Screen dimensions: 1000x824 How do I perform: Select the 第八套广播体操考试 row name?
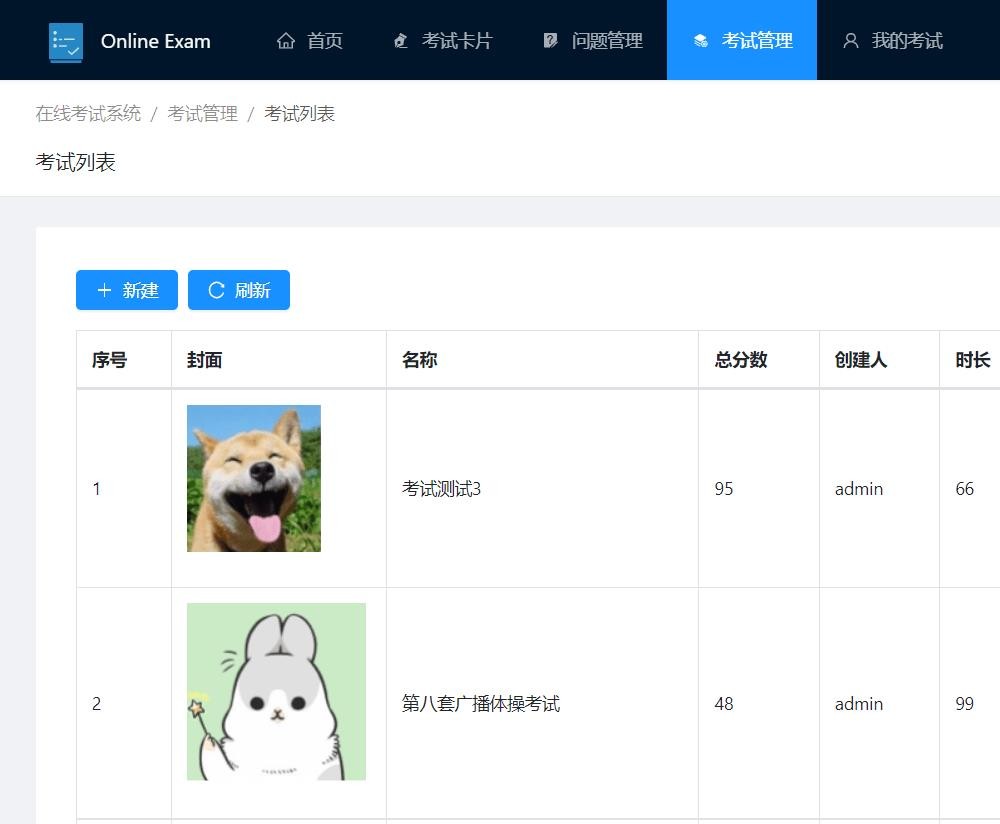[x=480, y=704]
